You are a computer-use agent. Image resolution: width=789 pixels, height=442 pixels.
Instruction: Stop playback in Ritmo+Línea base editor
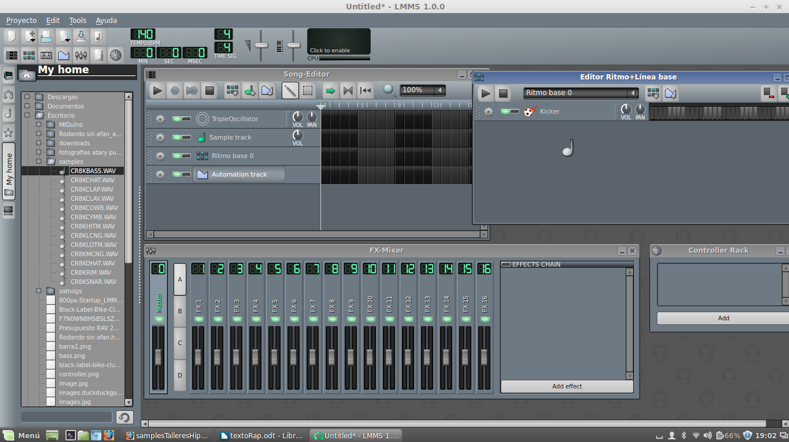(503, 93)
